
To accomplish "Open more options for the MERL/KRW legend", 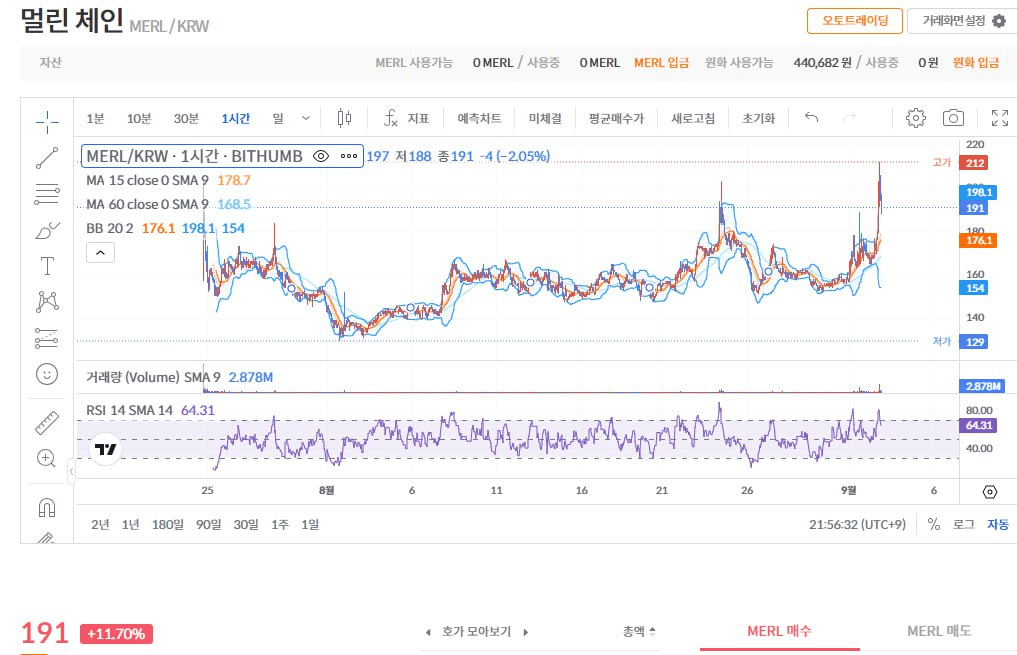I will pos(349,156).
